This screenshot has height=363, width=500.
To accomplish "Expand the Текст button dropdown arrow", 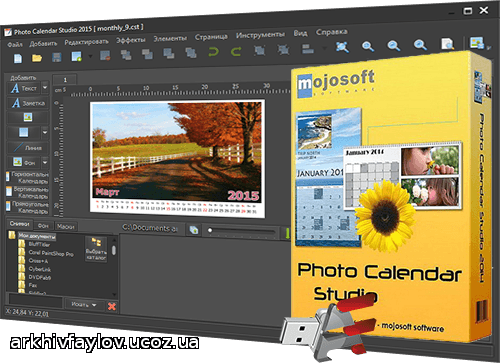I will 45,88.
